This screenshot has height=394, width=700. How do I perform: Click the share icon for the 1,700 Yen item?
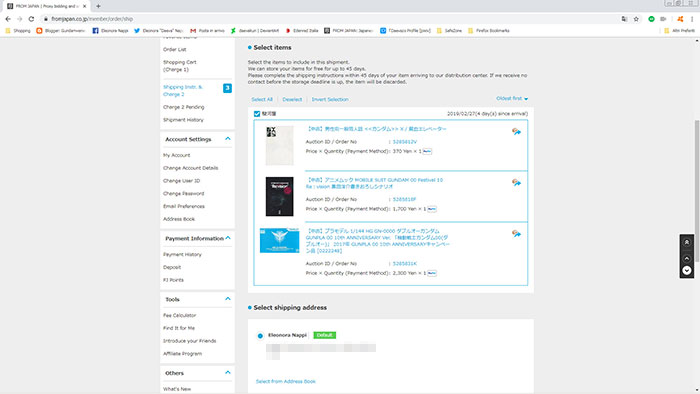click(516, 182)
